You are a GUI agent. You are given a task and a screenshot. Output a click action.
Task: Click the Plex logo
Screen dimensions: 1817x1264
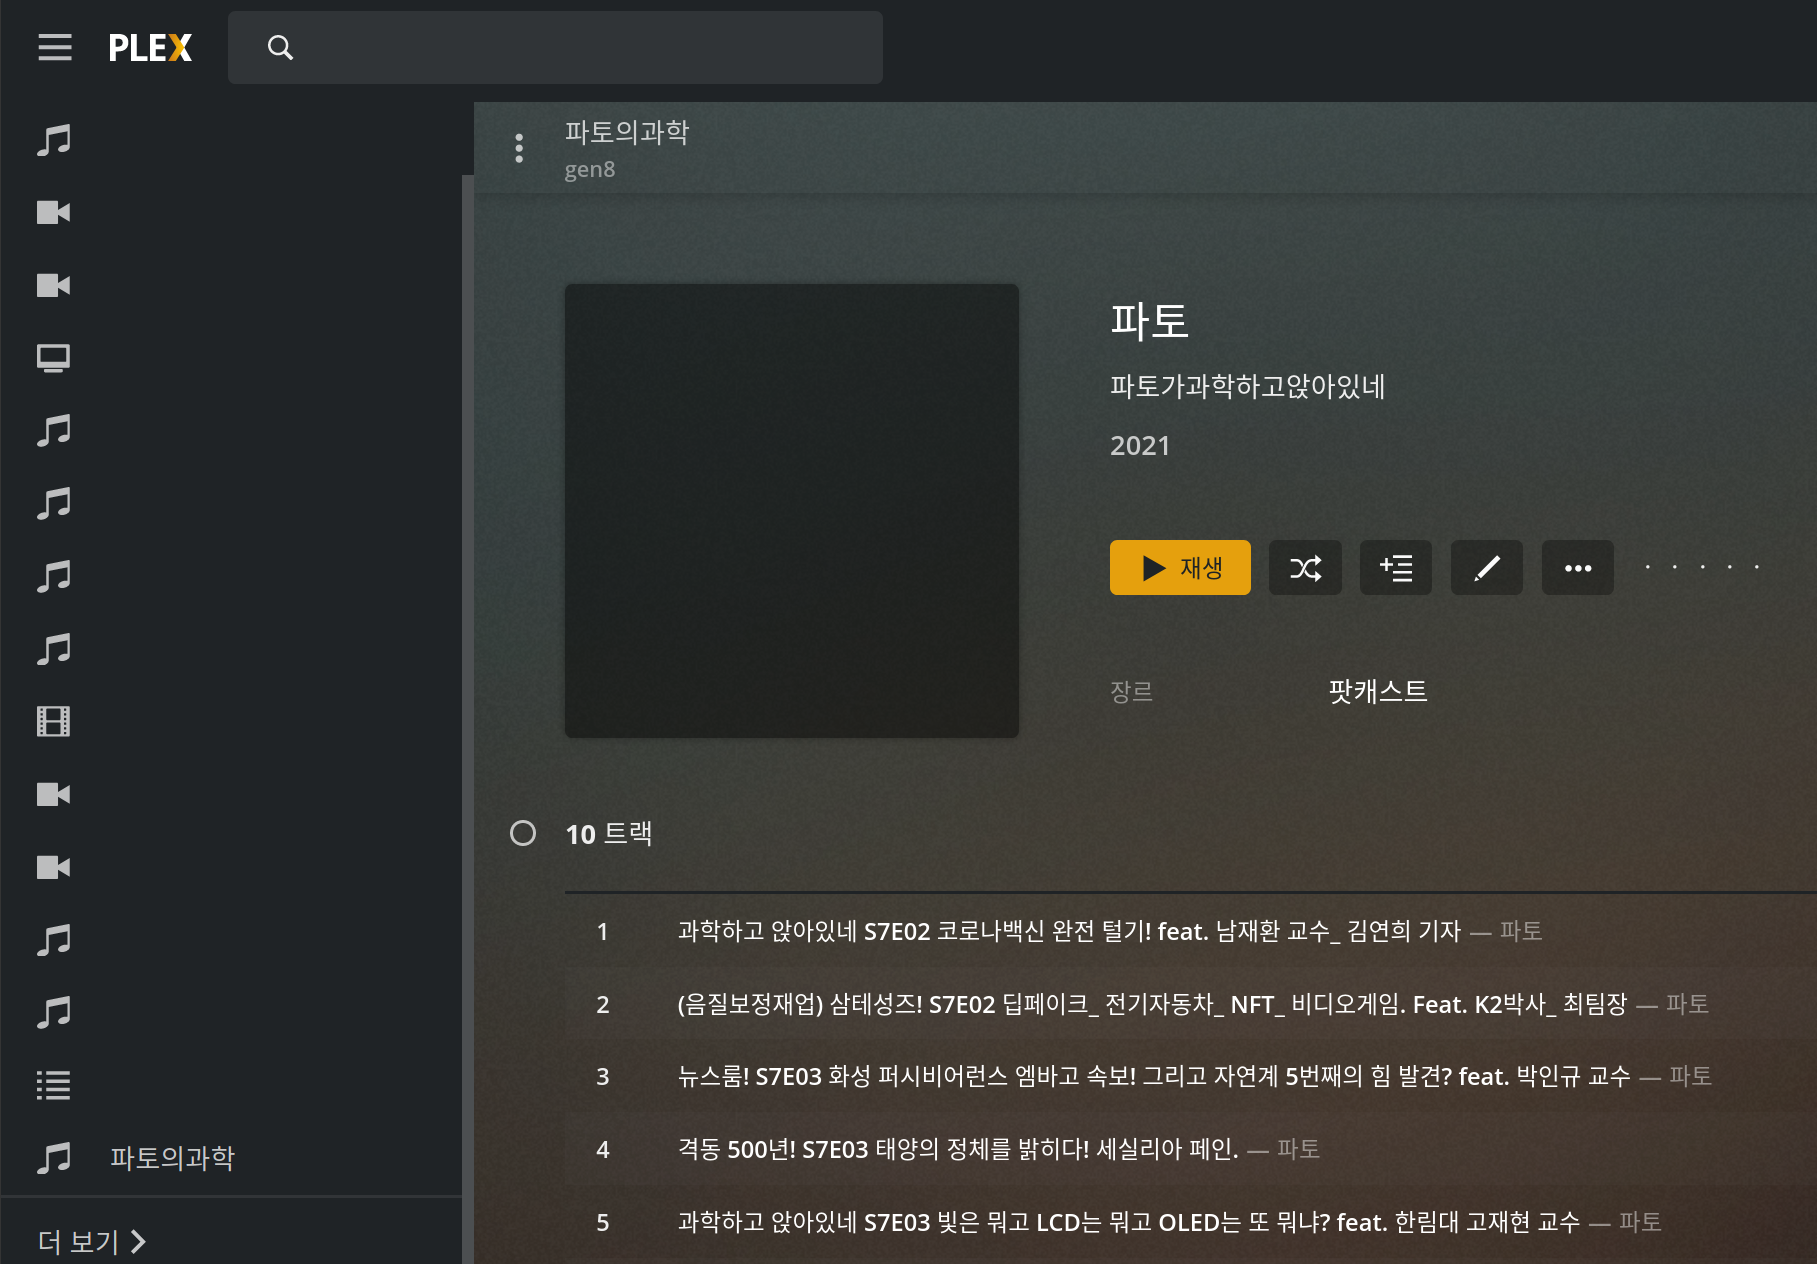click(150, 47)
